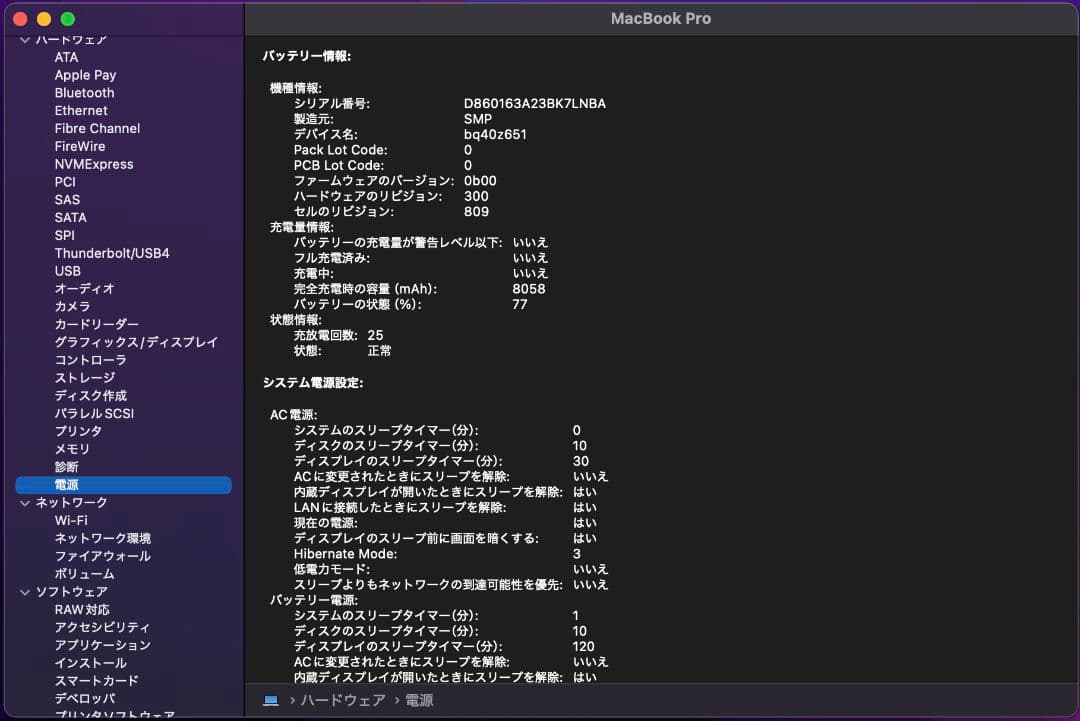
Task: Click 電源 in the breadcrumb path
Action: 418,701
